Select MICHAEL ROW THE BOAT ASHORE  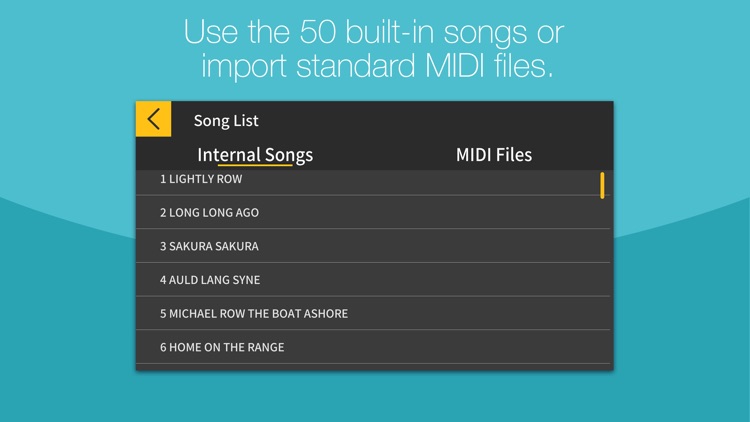coord(373,313)
